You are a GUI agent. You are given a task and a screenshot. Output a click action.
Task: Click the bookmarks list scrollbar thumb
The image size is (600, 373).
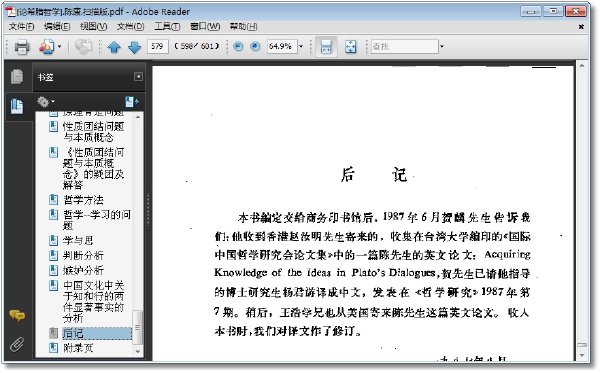(x=137, y=327)
